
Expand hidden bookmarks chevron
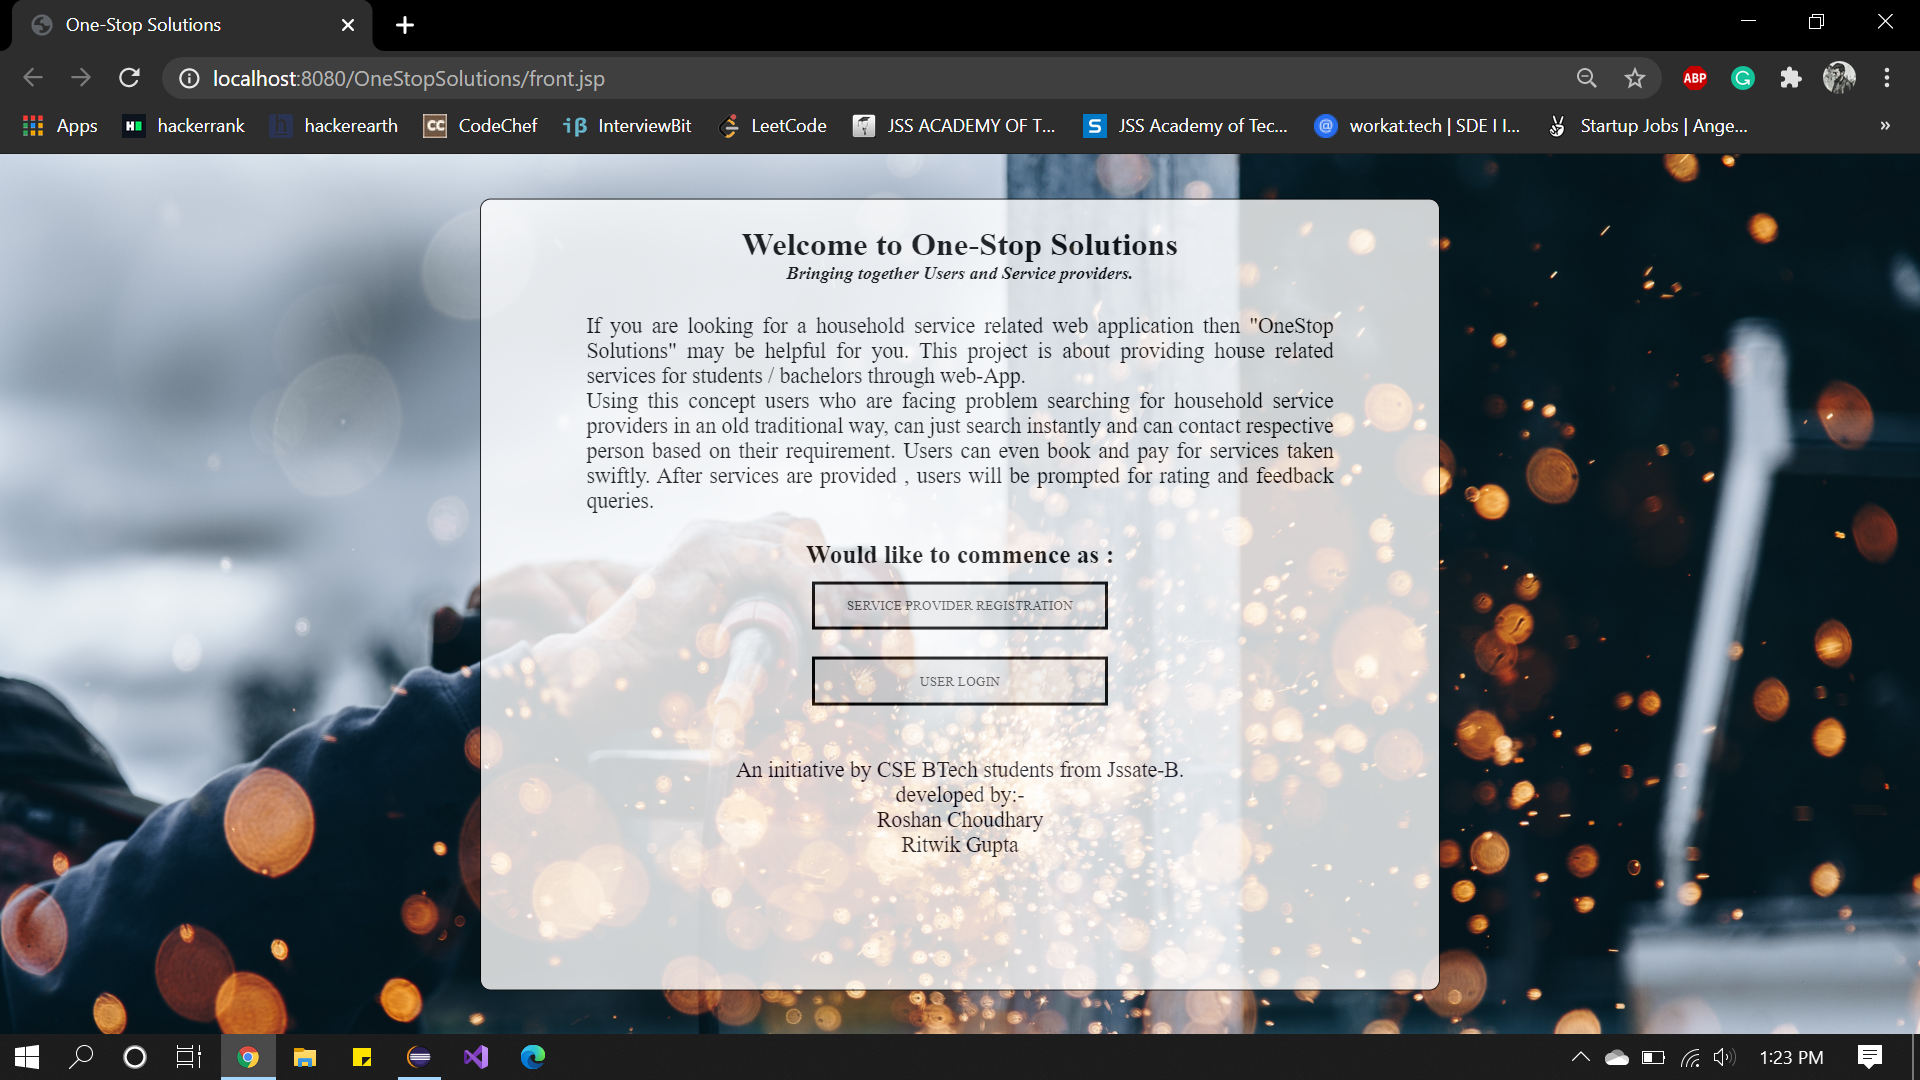[1885, 126]
